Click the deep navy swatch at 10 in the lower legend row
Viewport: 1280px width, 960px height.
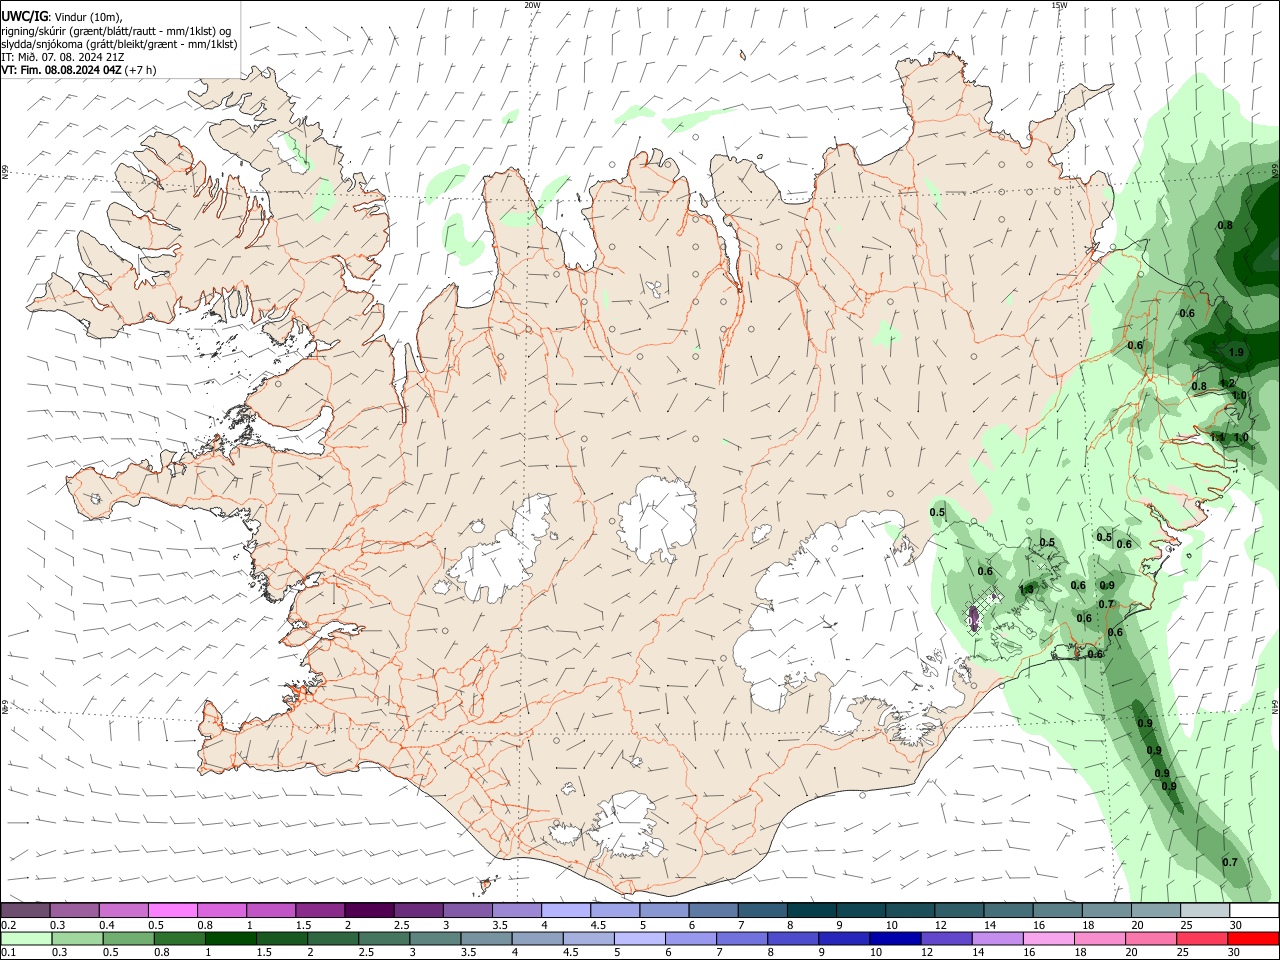[896, 939]
